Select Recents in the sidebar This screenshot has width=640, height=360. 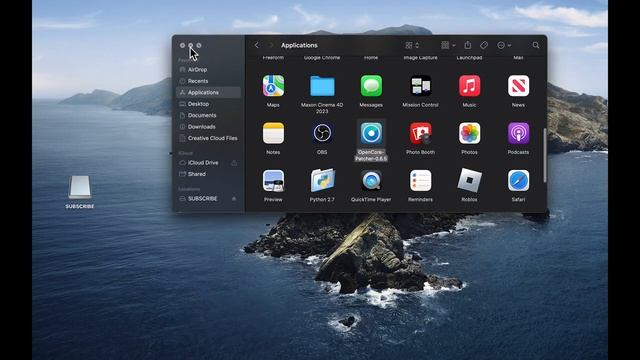point(208,81)
